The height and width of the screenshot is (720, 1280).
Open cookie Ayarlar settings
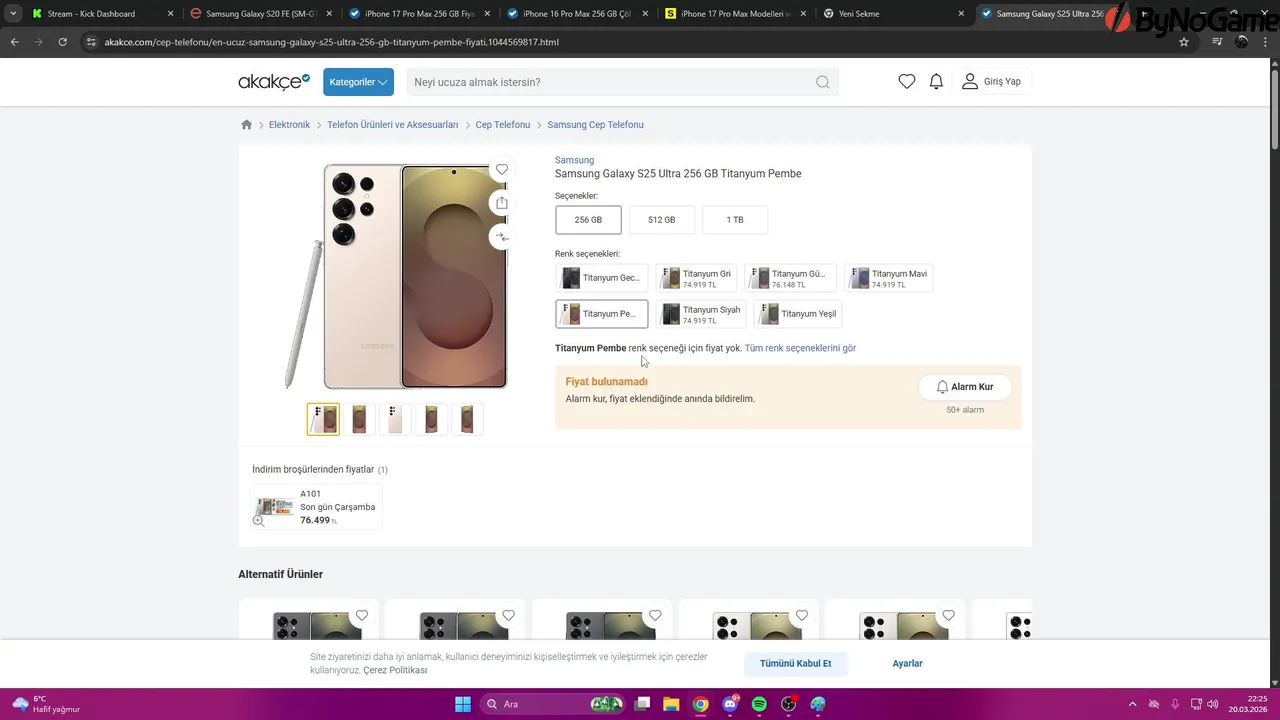pos(907,664)
